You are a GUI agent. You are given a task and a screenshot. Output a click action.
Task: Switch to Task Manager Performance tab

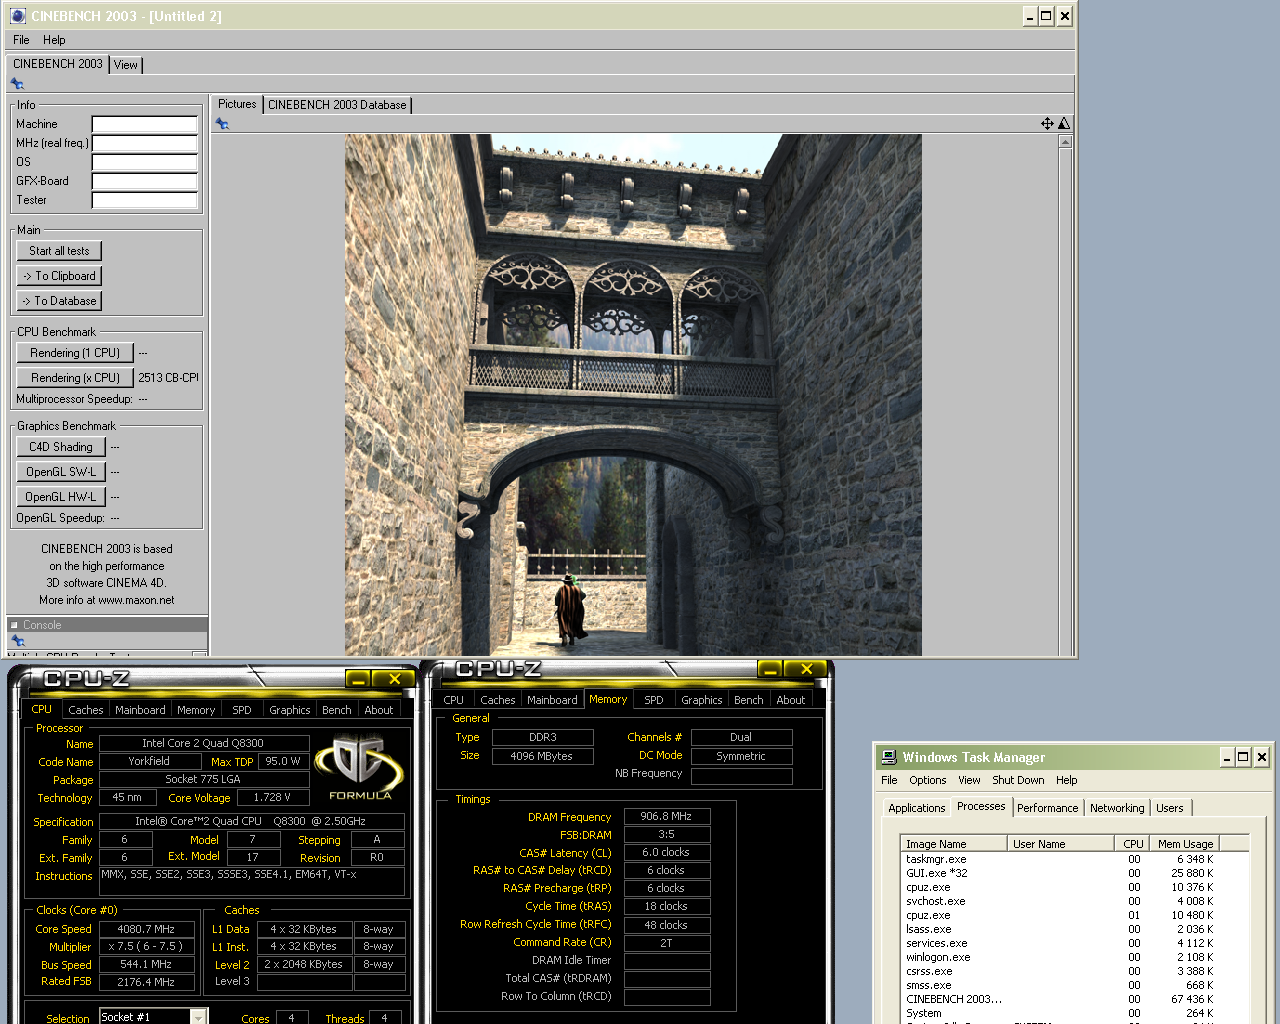point(1048,808)
